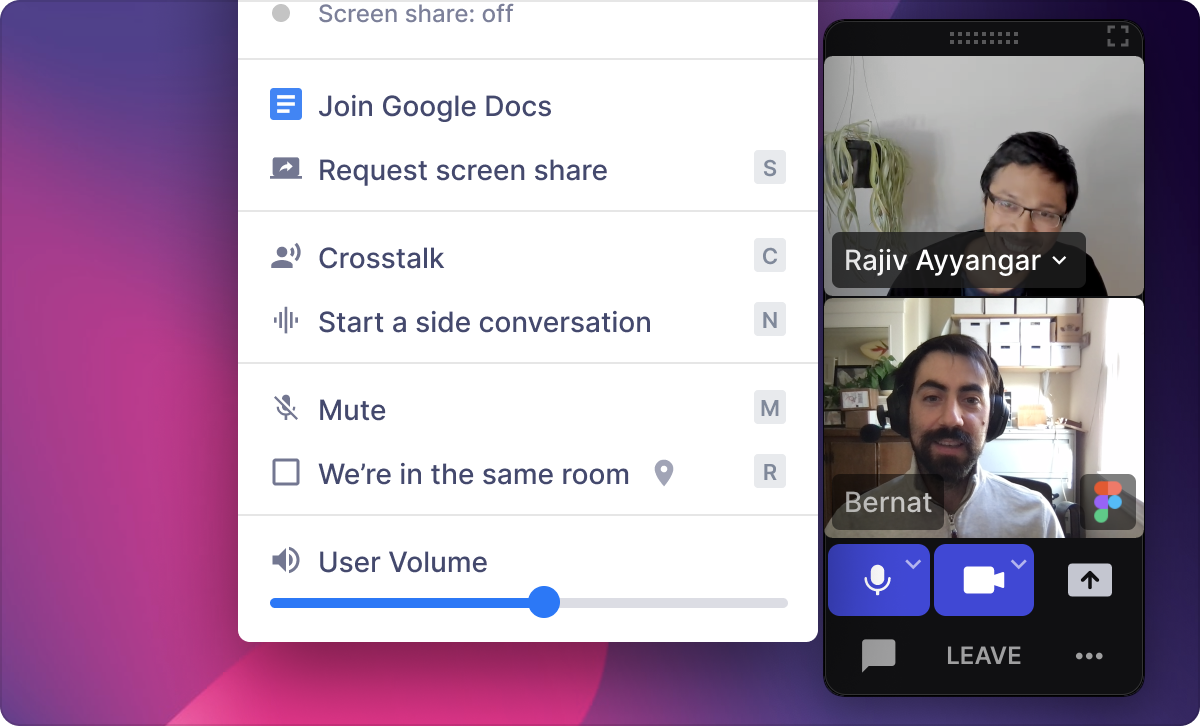Click the We're in the same room label
The height and width of the screenshot is (726, 1200).
(x=474, y=474)
